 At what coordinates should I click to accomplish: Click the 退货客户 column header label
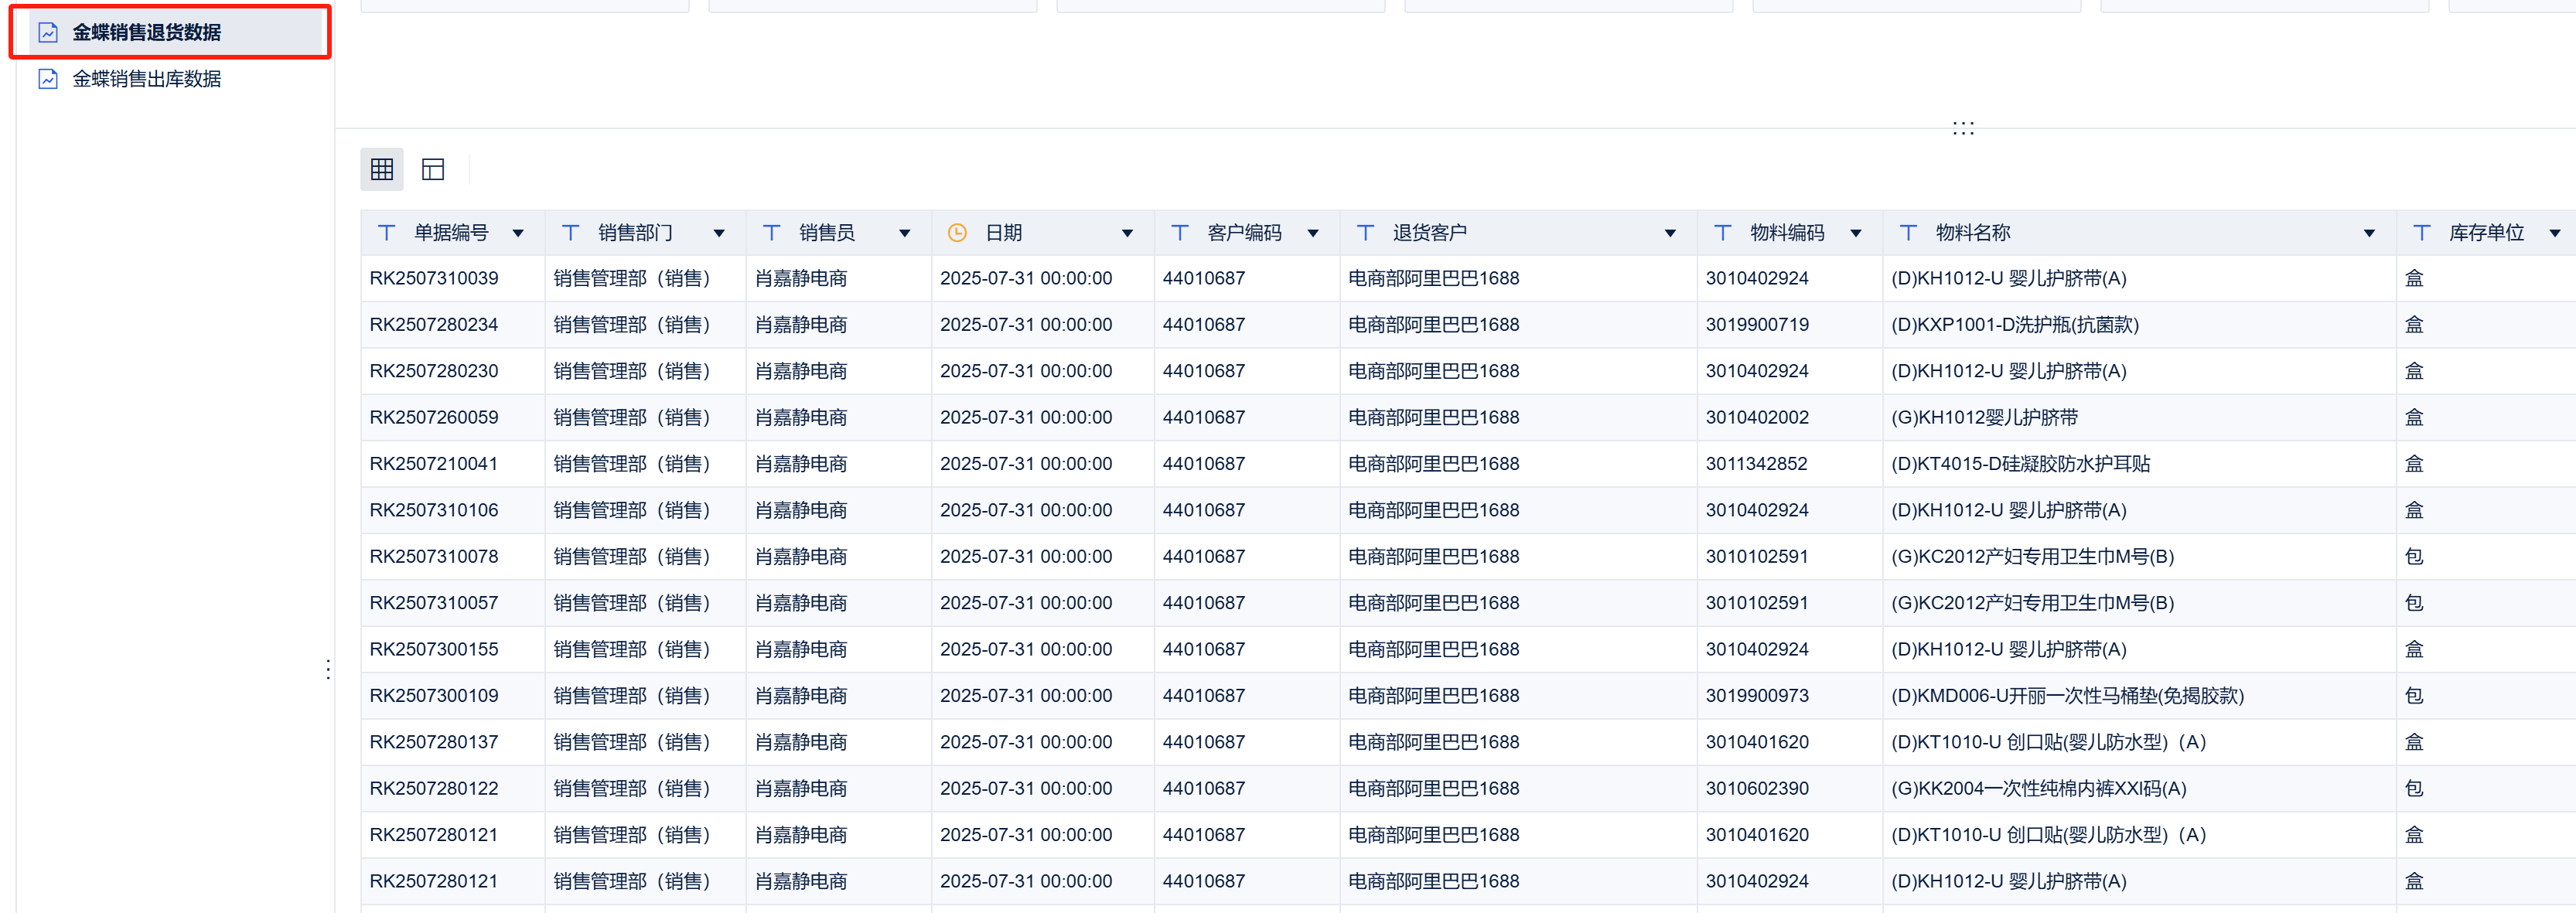pos(1430,233)
